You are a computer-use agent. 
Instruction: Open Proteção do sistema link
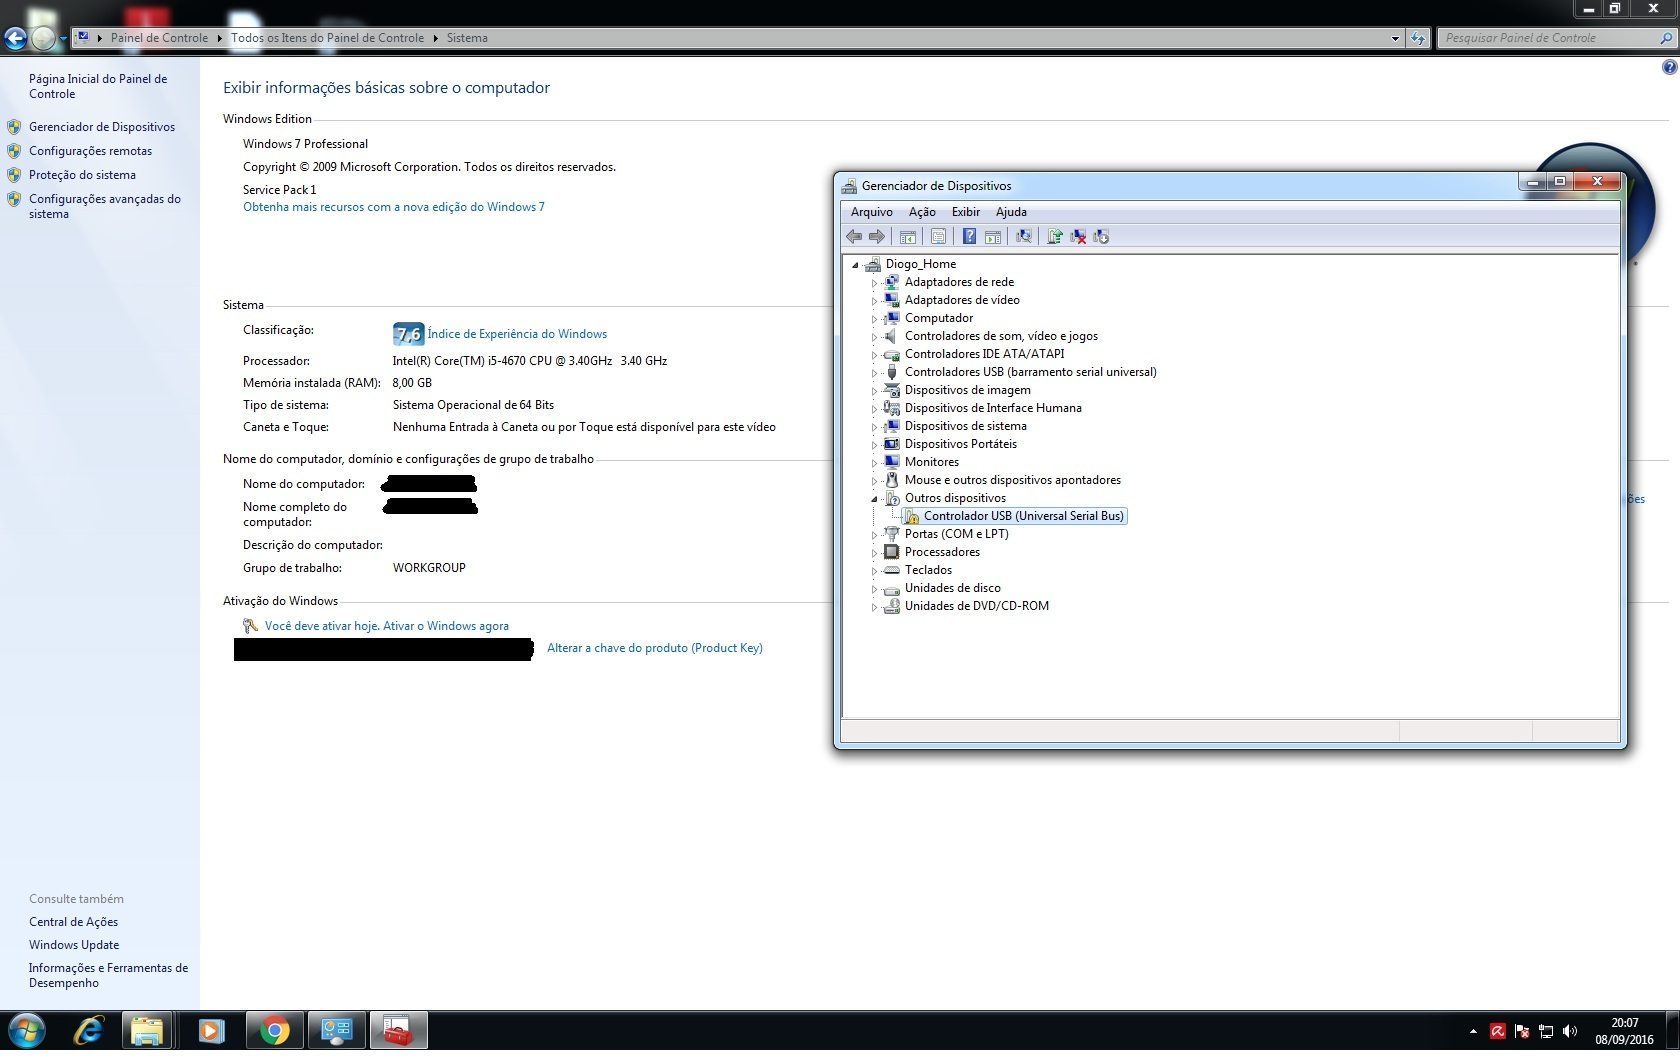click(82, 175)
